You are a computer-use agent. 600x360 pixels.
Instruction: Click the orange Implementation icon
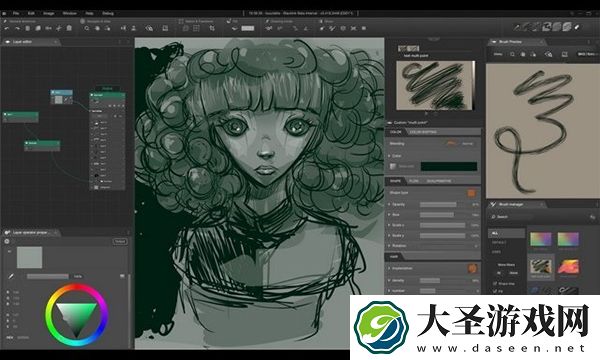(473, 268)
